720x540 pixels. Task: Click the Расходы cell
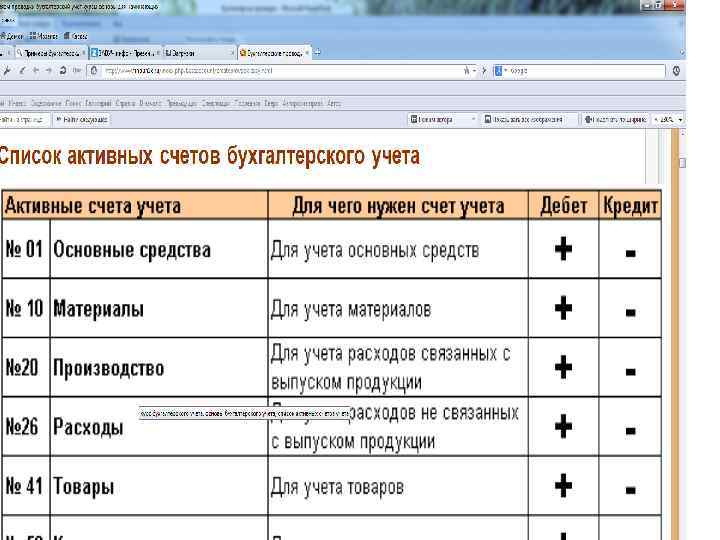point(159,427)
